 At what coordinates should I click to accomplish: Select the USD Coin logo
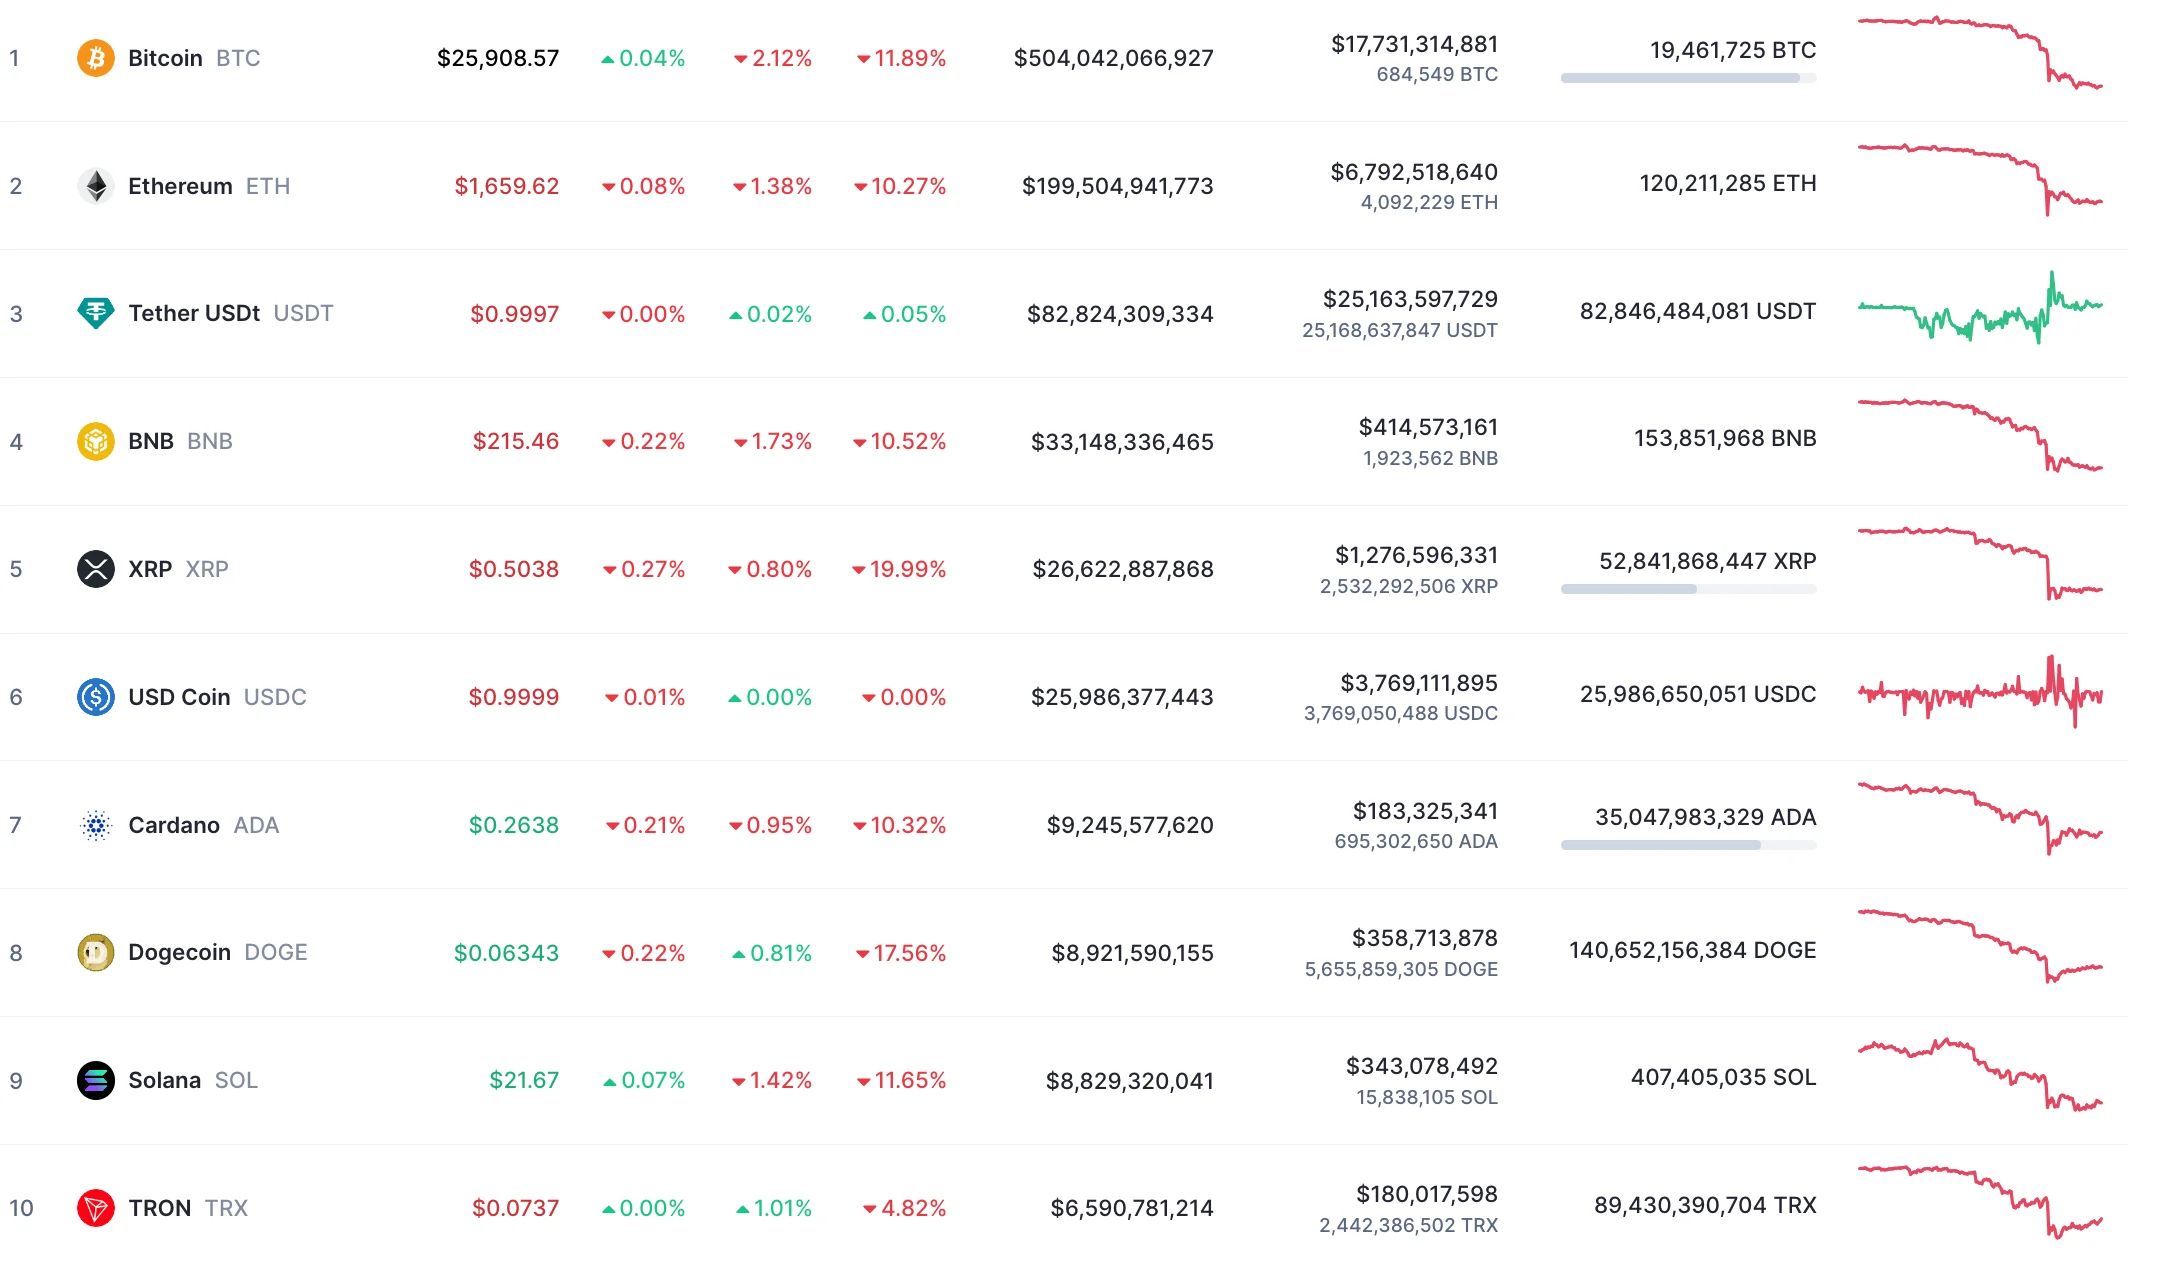click(95, 697)
